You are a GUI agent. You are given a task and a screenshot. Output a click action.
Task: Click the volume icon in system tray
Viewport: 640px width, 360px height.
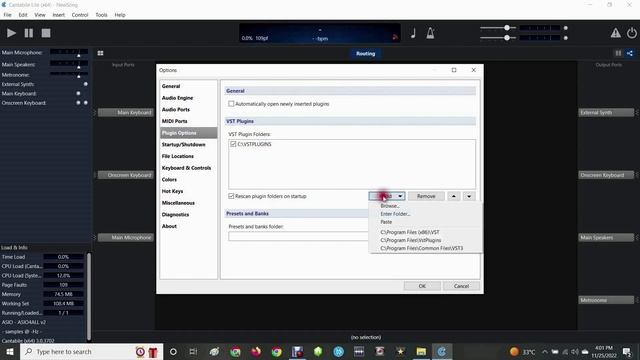575,351
